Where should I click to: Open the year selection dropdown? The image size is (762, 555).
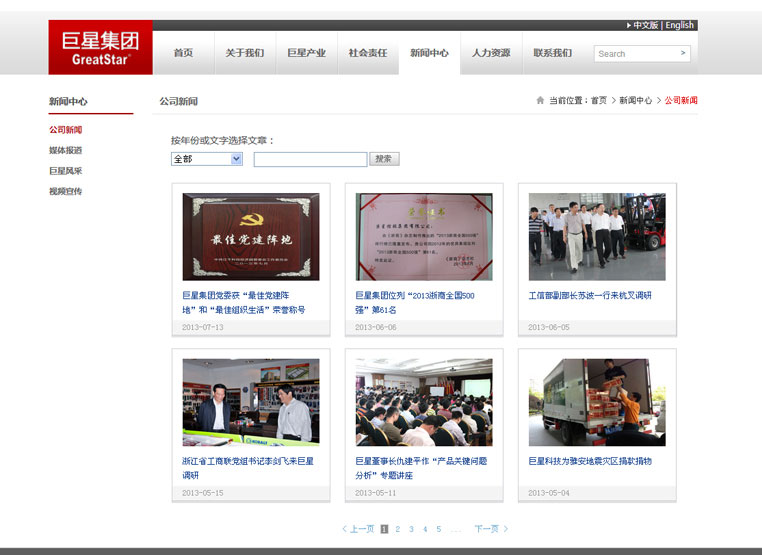(207, 159)
